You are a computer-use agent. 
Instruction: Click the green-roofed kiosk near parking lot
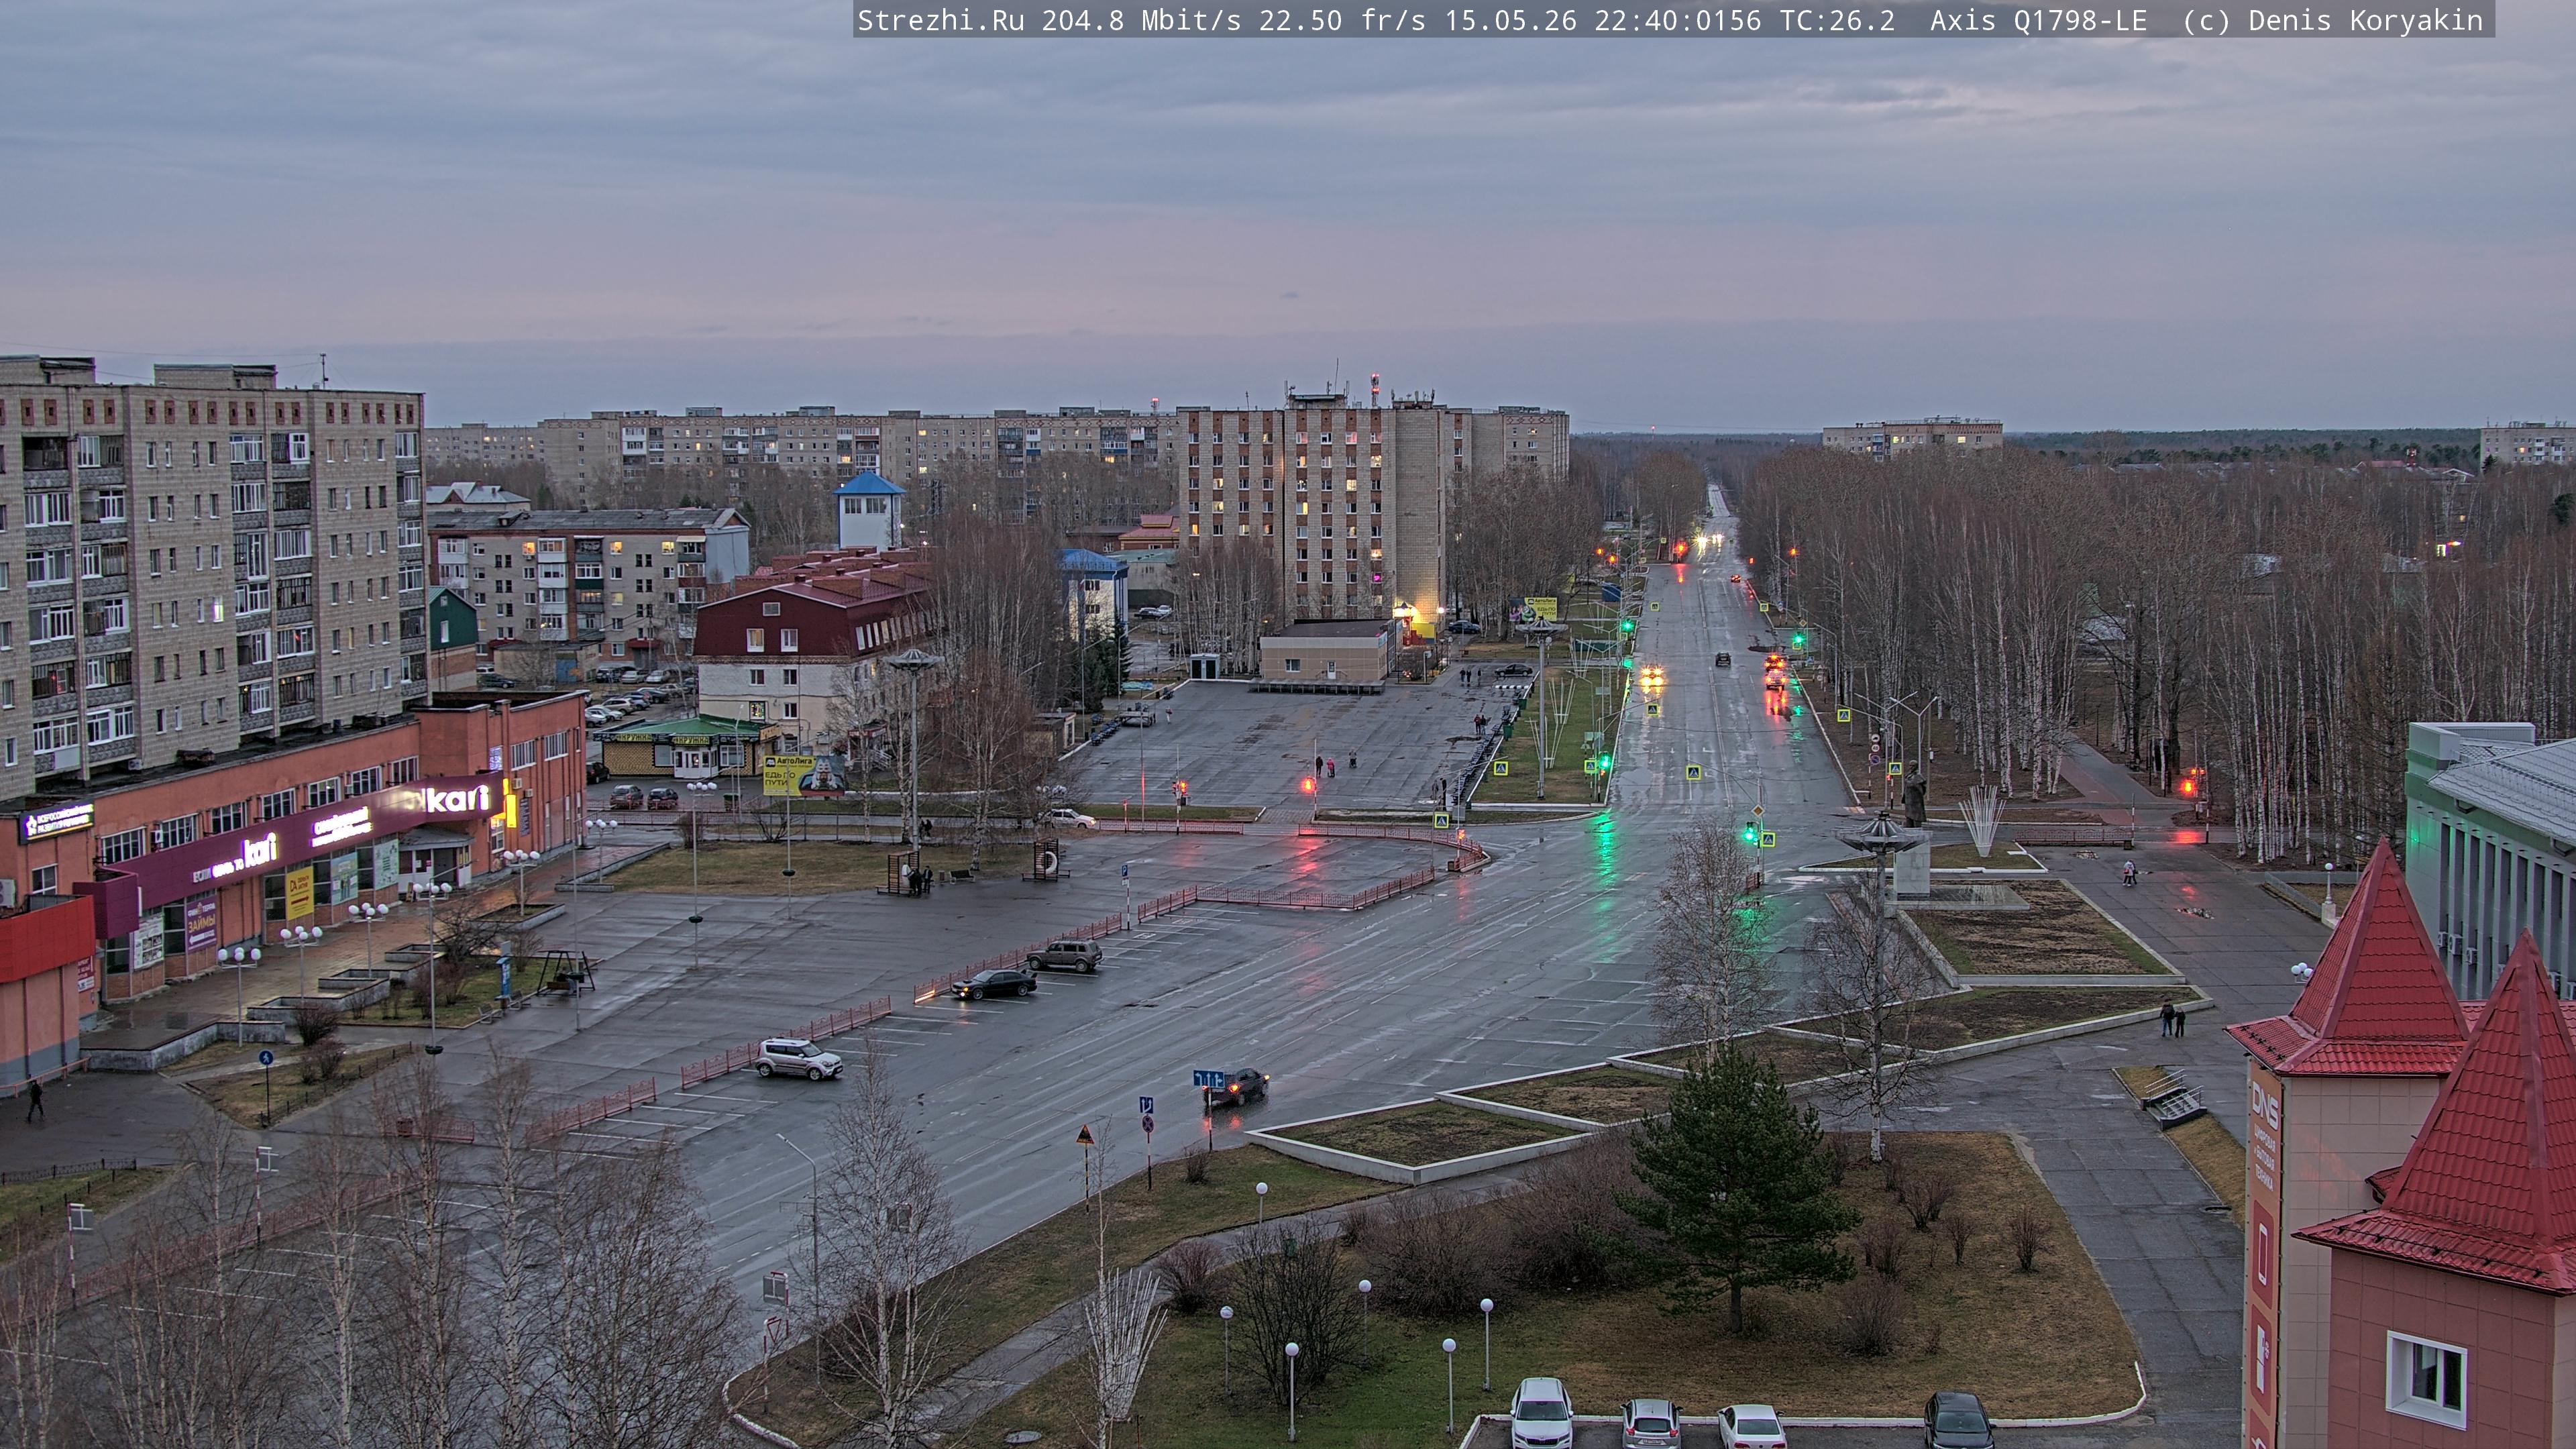[689, 746]
